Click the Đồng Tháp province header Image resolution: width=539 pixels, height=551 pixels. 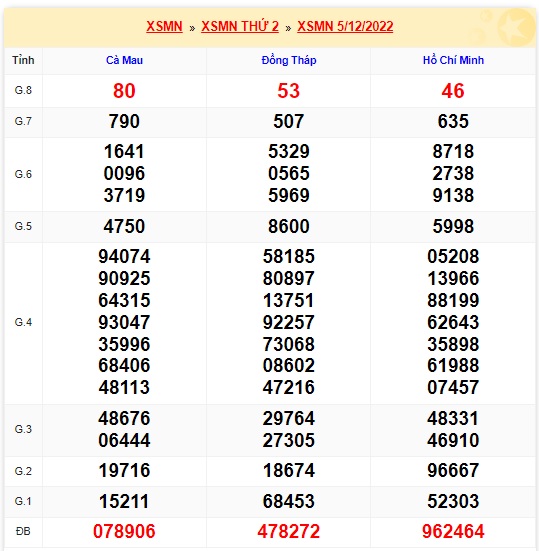coord(289,60)
